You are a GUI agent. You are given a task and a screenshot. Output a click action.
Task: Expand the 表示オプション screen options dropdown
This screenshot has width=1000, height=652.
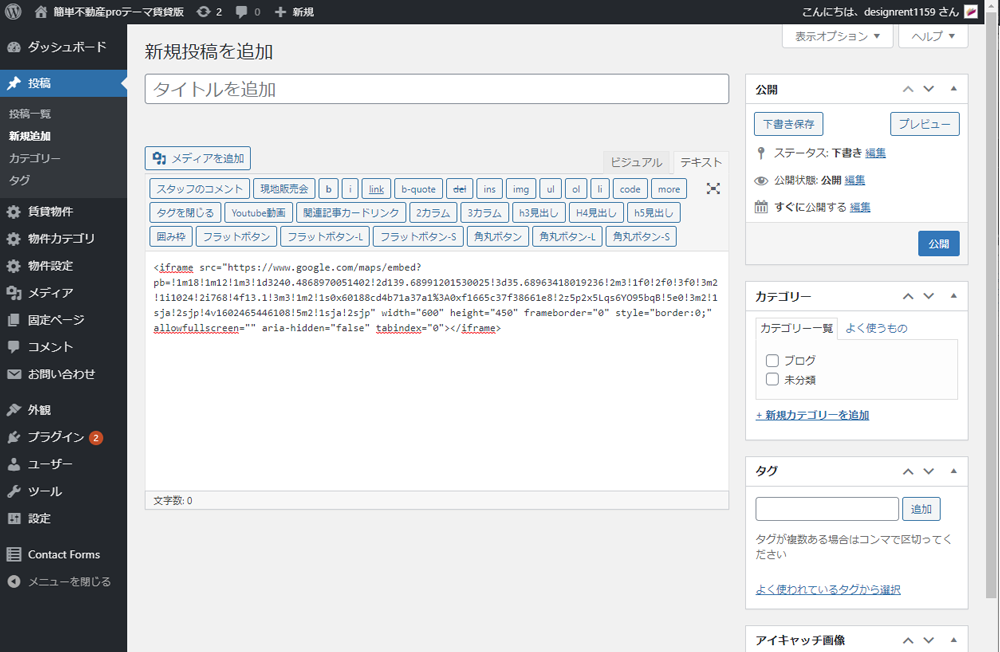(x=837, y=36)
